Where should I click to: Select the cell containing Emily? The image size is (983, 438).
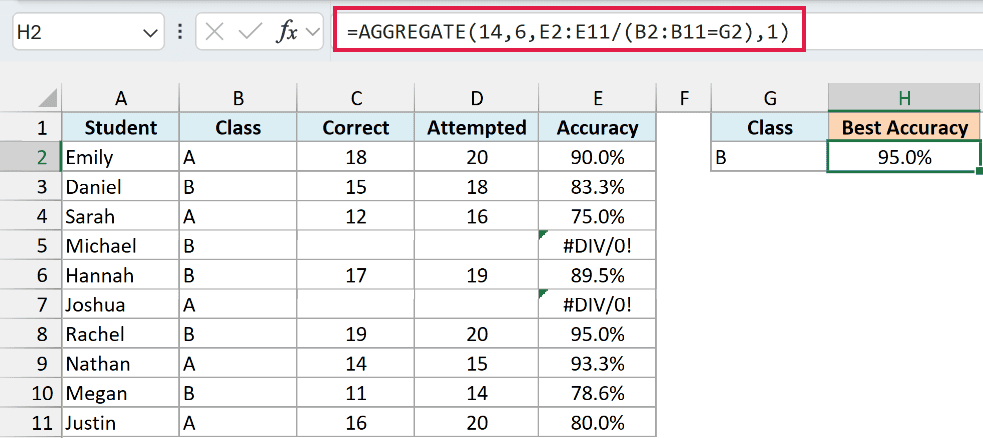(x=120, y=157)
